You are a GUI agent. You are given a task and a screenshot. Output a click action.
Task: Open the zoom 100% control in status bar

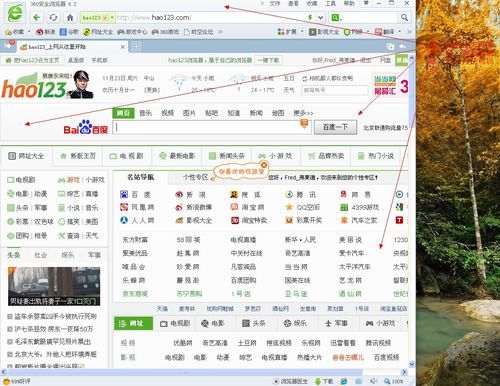394,381
